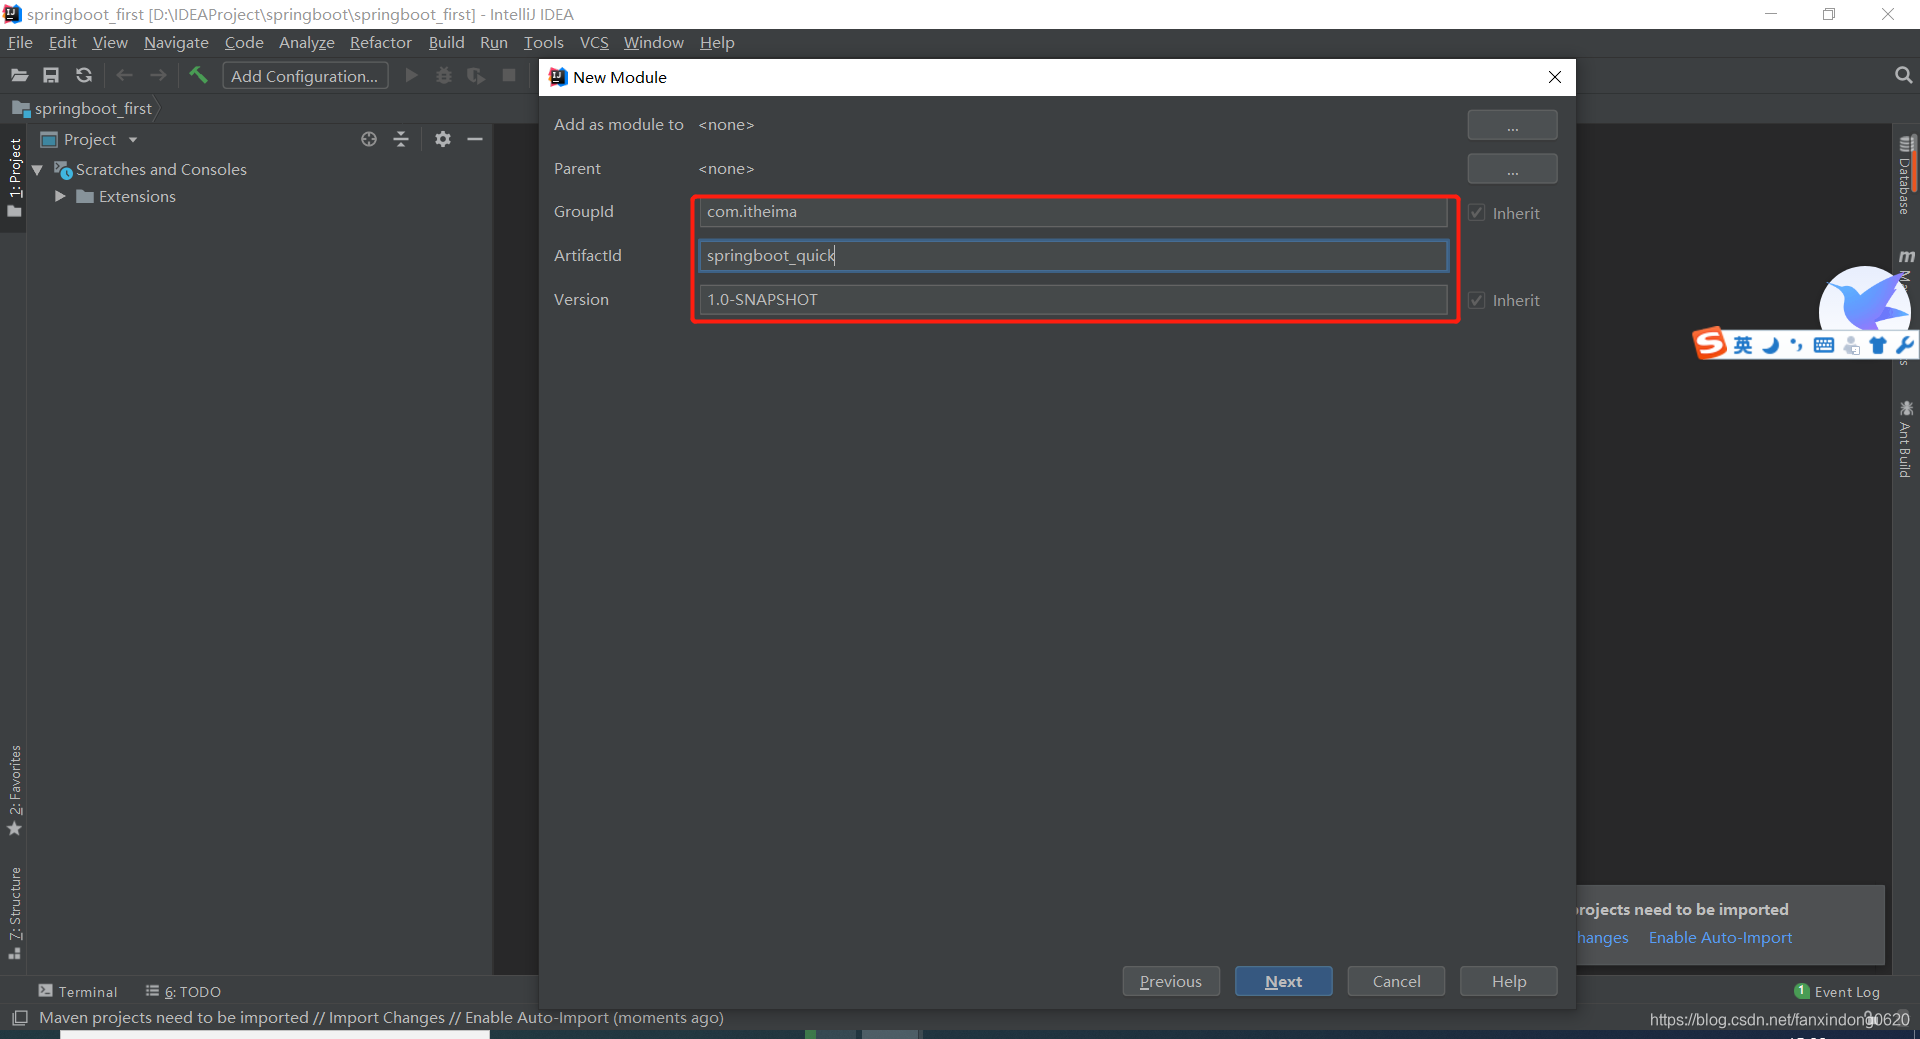The width and height of the screenshot is (1920, 1039).
Task: Click the Debug bug icon
Action: click(444, 76)
